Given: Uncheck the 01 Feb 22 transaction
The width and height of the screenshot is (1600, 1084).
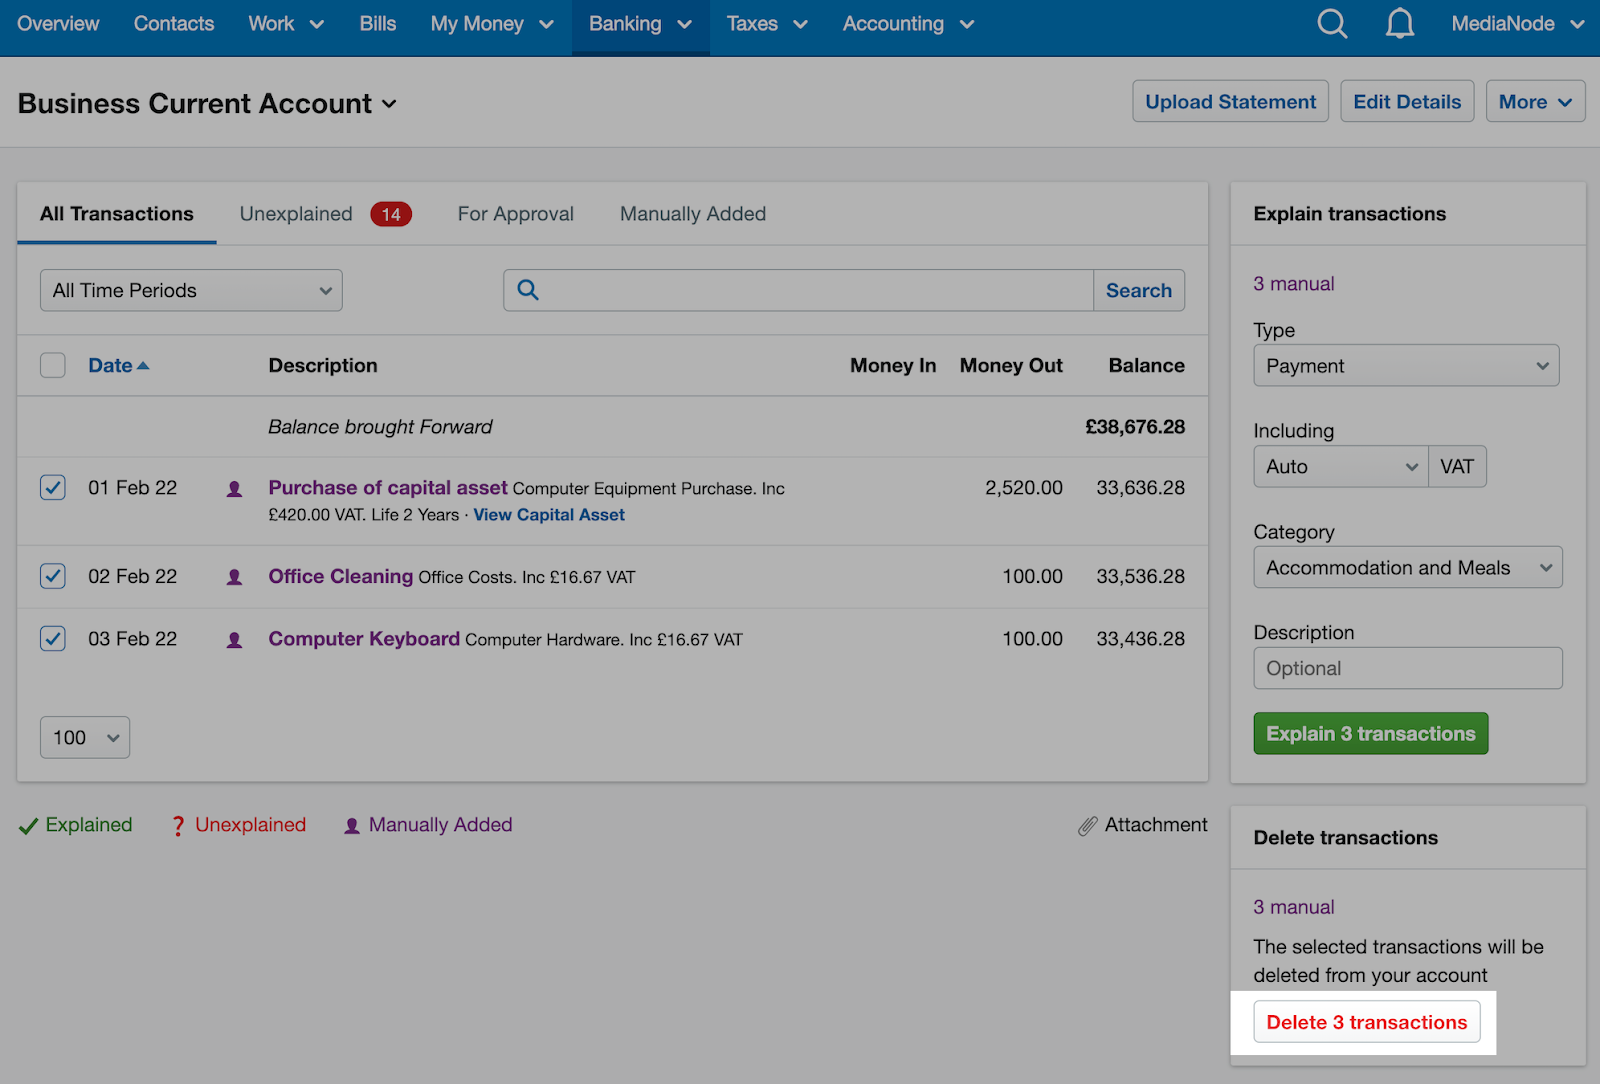Looking at the screenshot, I should 52,488.
